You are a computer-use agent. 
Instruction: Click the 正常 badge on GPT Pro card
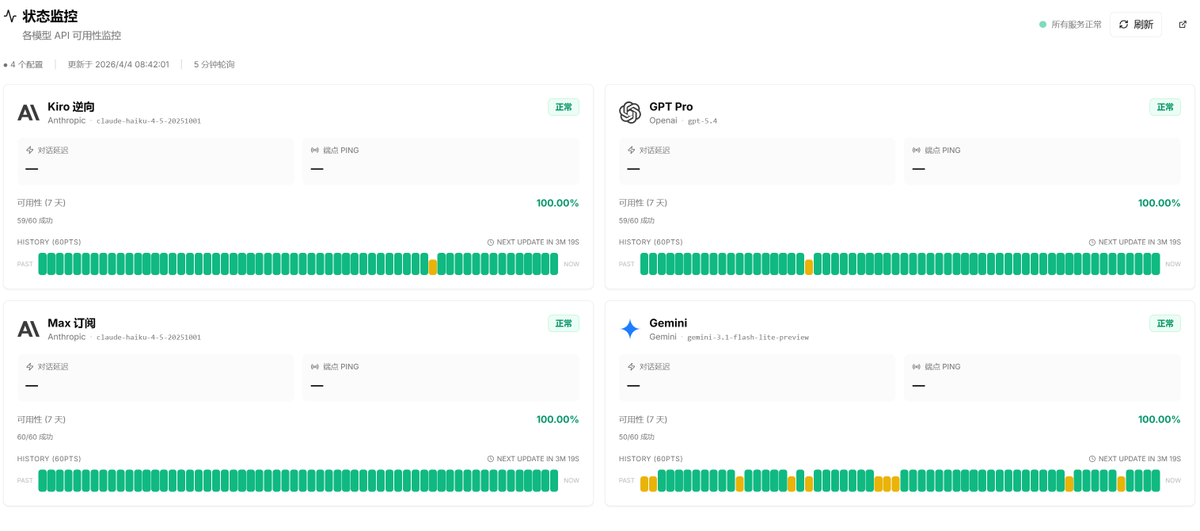[1165, 107]
